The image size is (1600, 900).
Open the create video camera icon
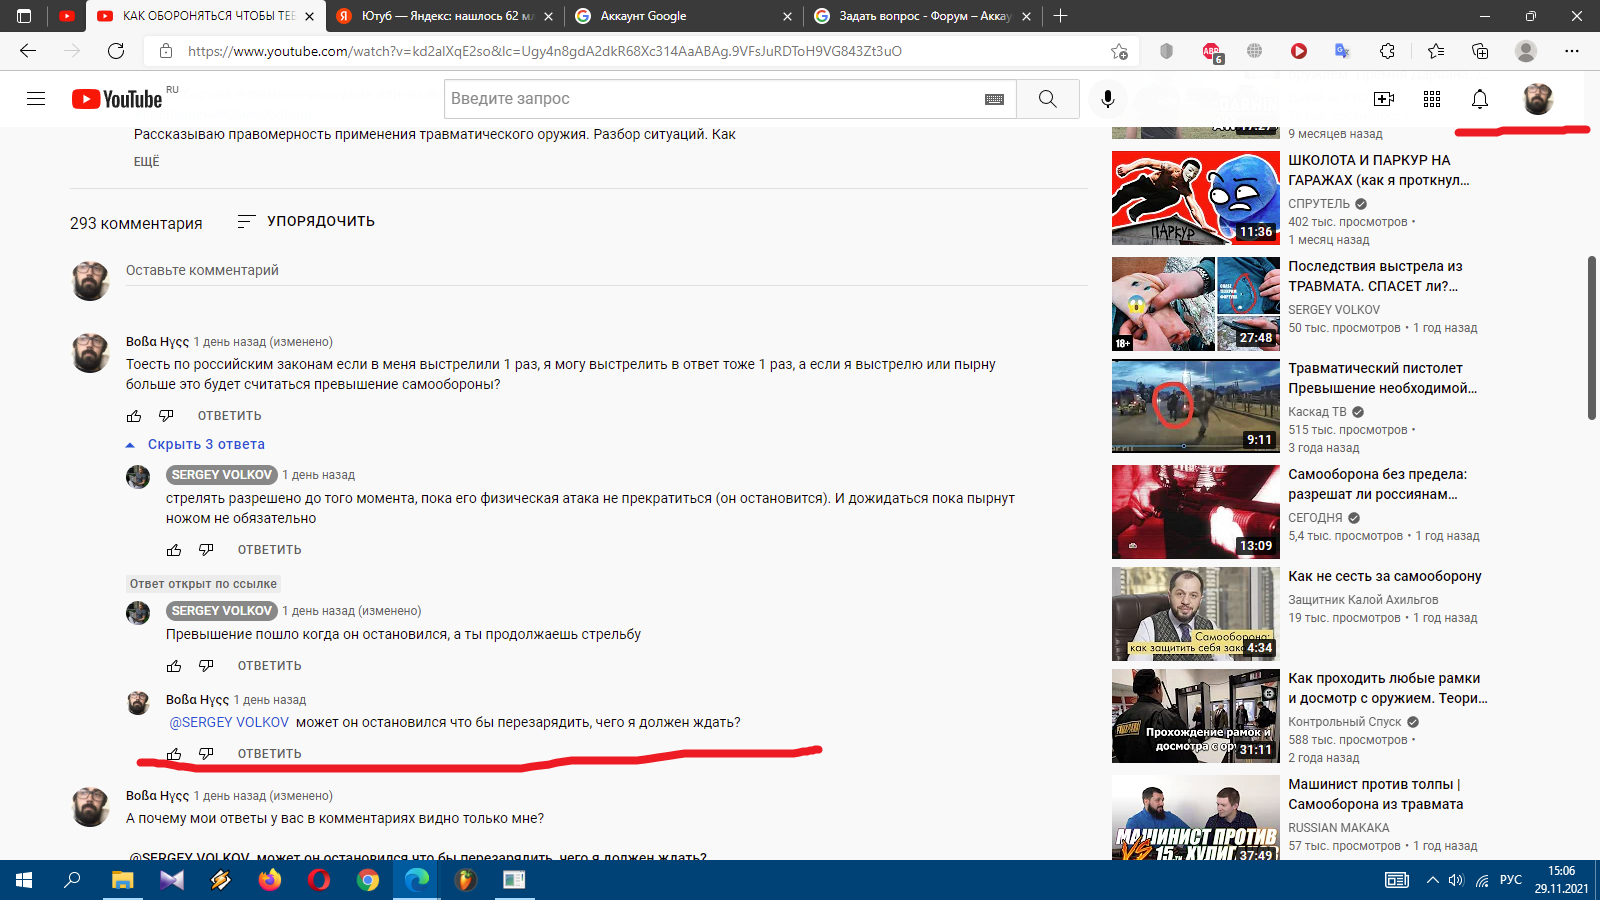[x=1384, y=99]
